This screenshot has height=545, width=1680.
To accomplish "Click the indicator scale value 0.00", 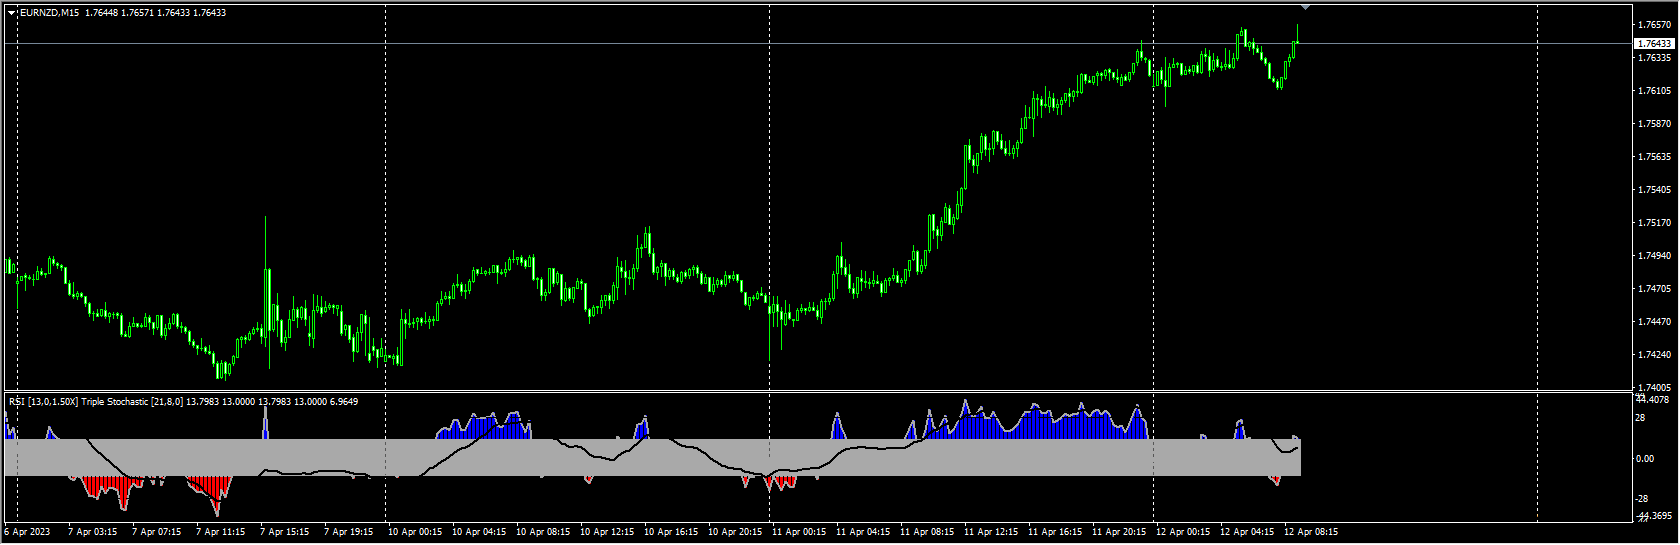I will (1644, 459).
